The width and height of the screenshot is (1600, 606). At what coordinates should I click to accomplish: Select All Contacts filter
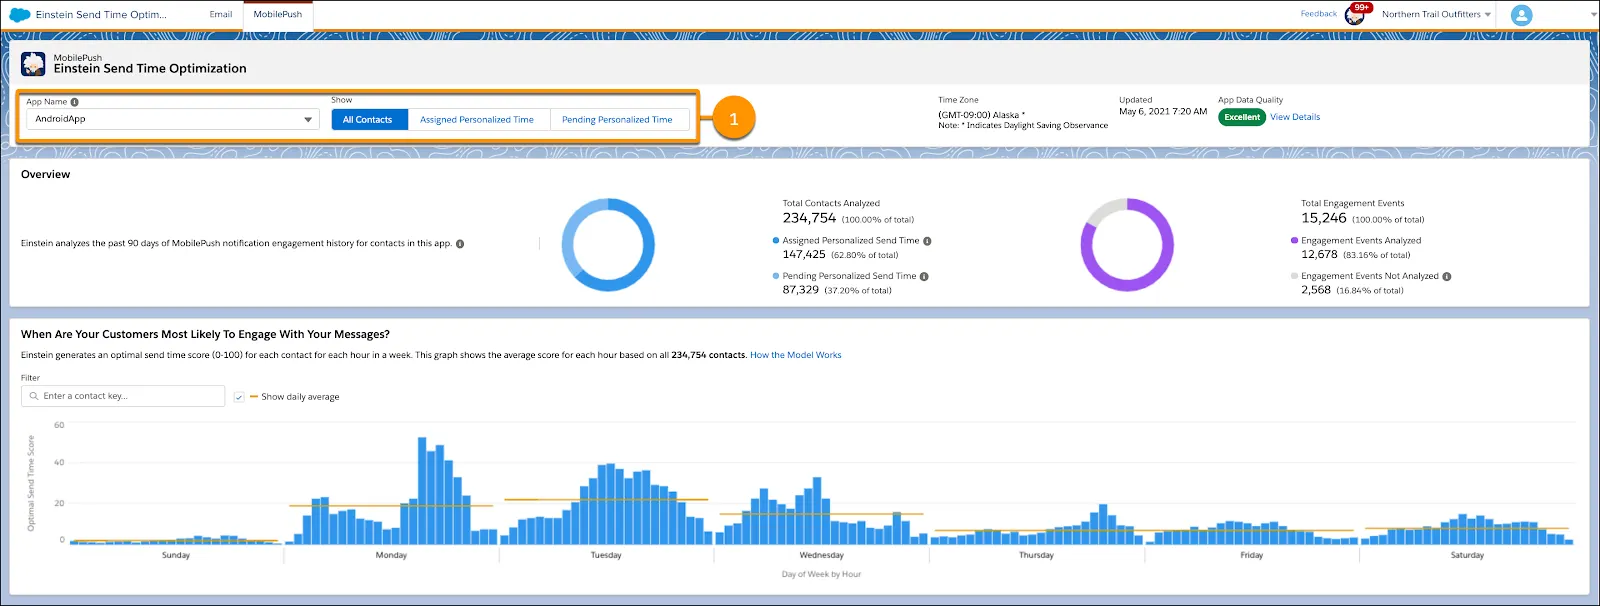pyautogui.click(x=368, y=120)
